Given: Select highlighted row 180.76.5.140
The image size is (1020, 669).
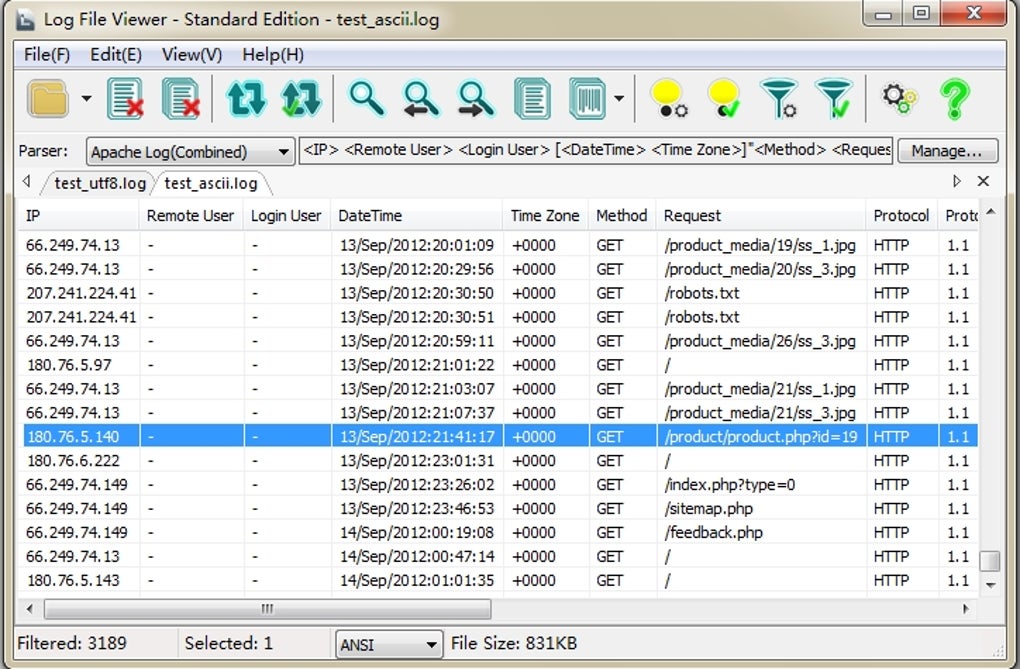Looking at the screenshot, I should (500, 437).
